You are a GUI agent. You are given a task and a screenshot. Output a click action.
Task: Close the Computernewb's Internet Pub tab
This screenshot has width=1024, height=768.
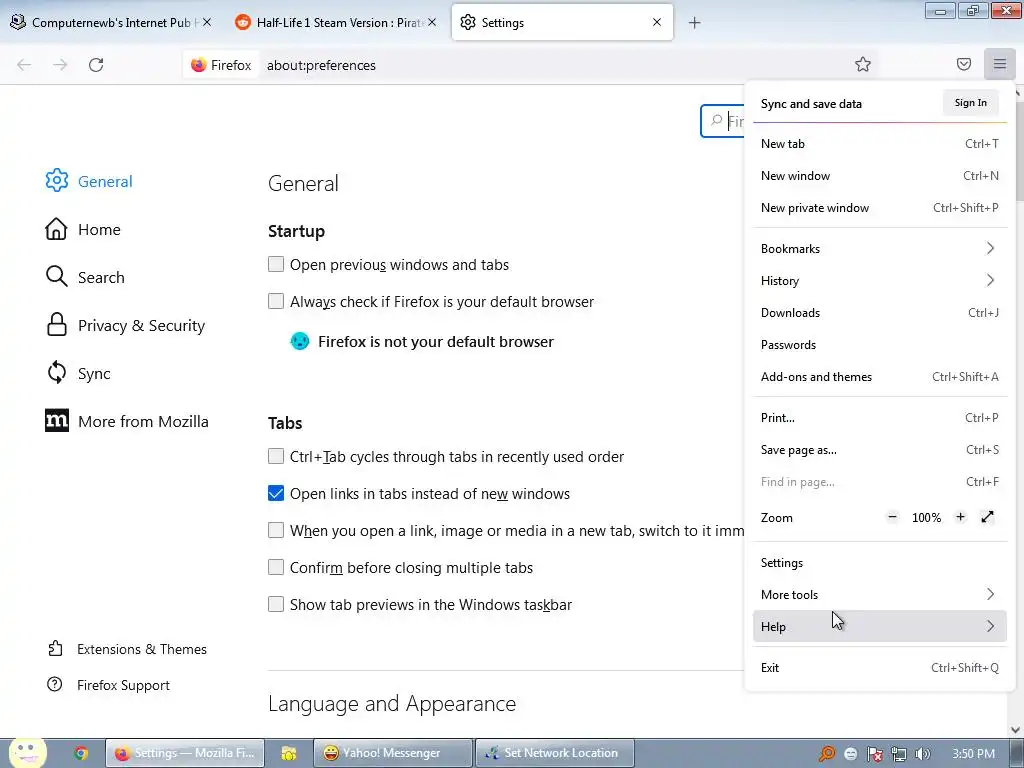click(x=206, y=22)
